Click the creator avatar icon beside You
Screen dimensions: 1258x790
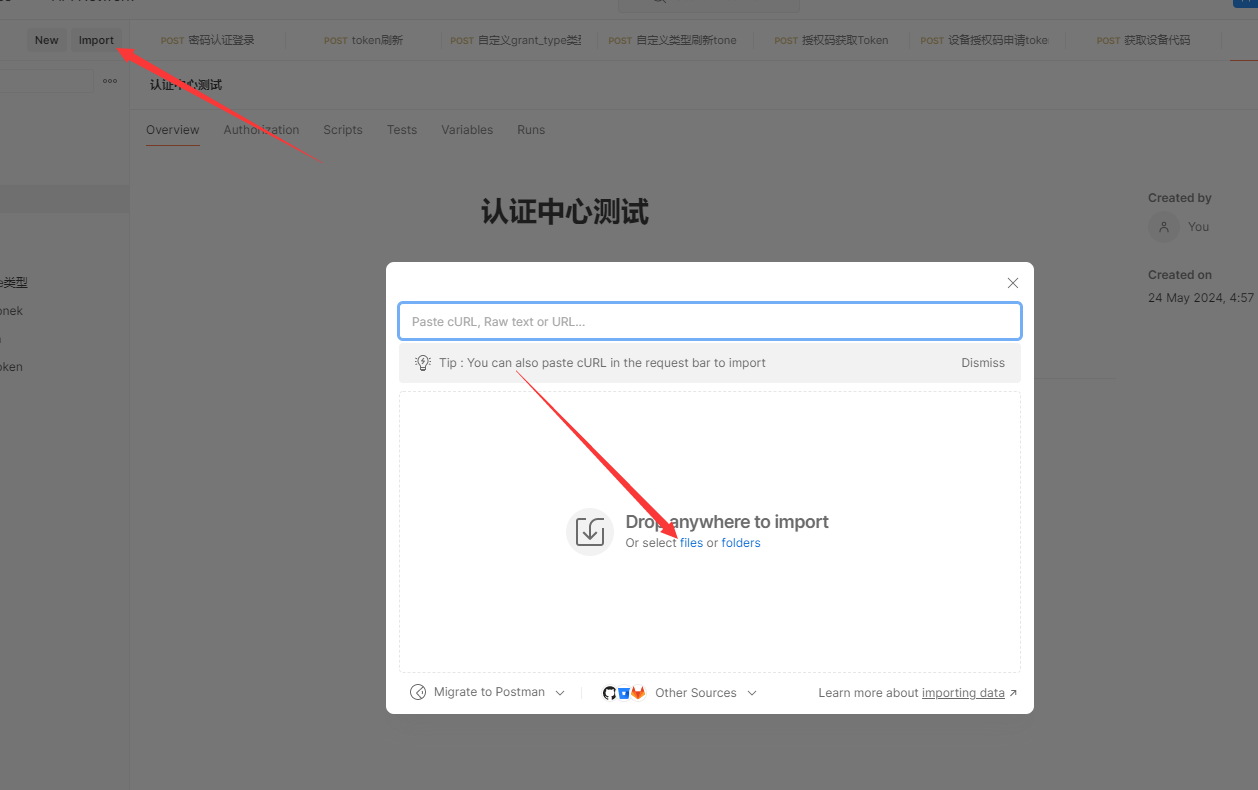(x=1163, y=227)
